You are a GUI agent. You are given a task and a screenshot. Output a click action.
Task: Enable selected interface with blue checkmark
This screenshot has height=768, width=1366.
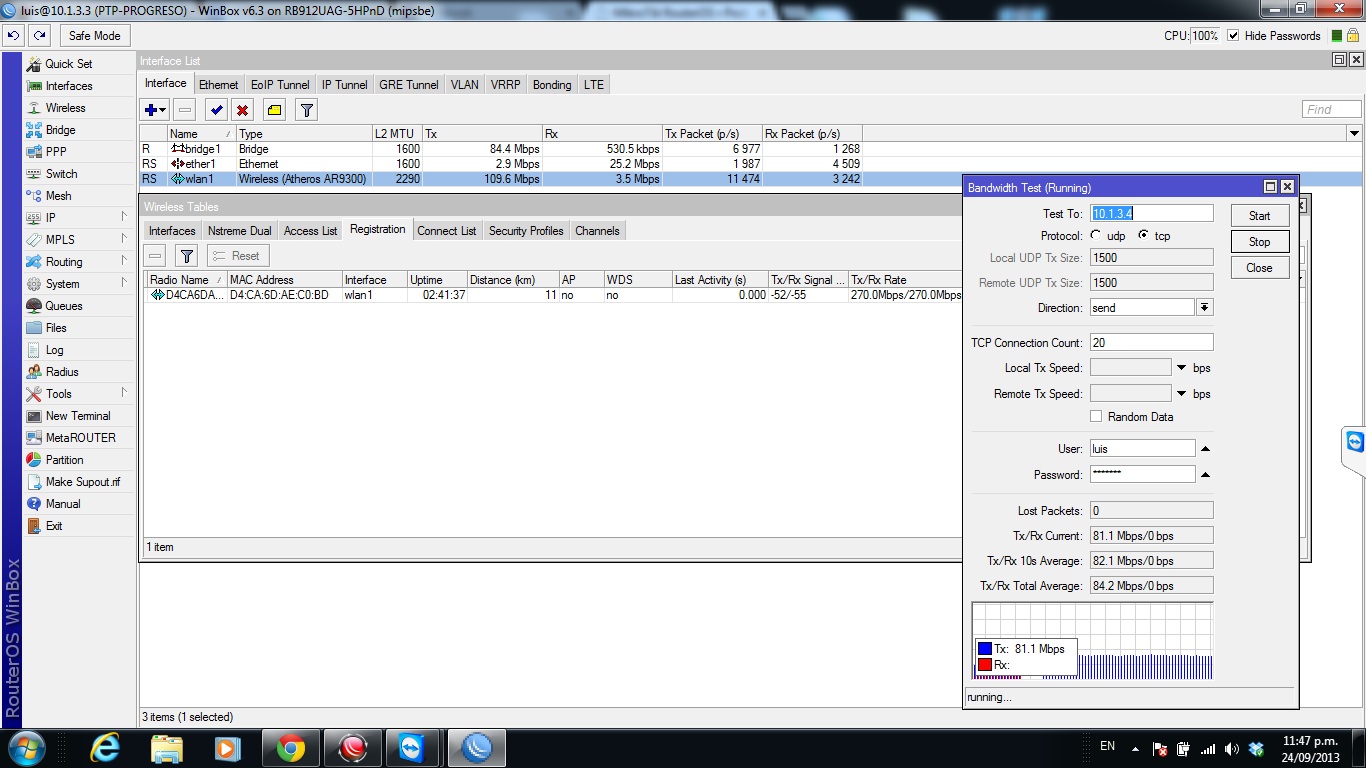click(216, 110)
